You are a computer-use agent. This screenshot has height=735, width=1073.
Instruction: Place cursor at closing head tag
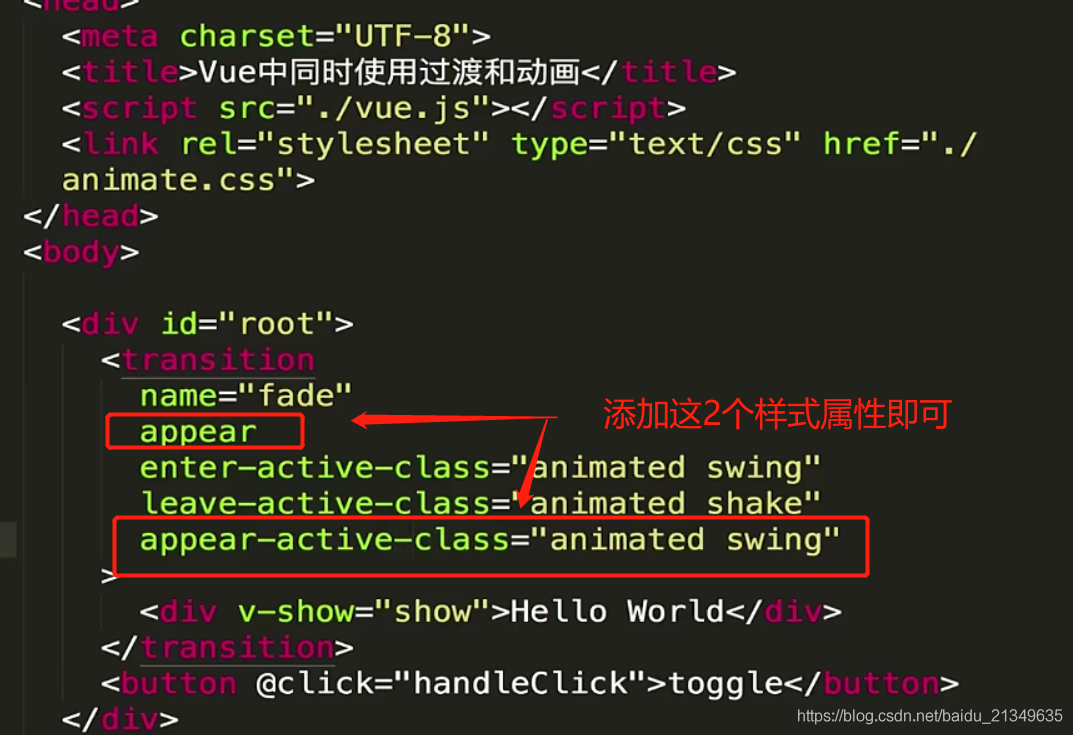pos(91,216)
